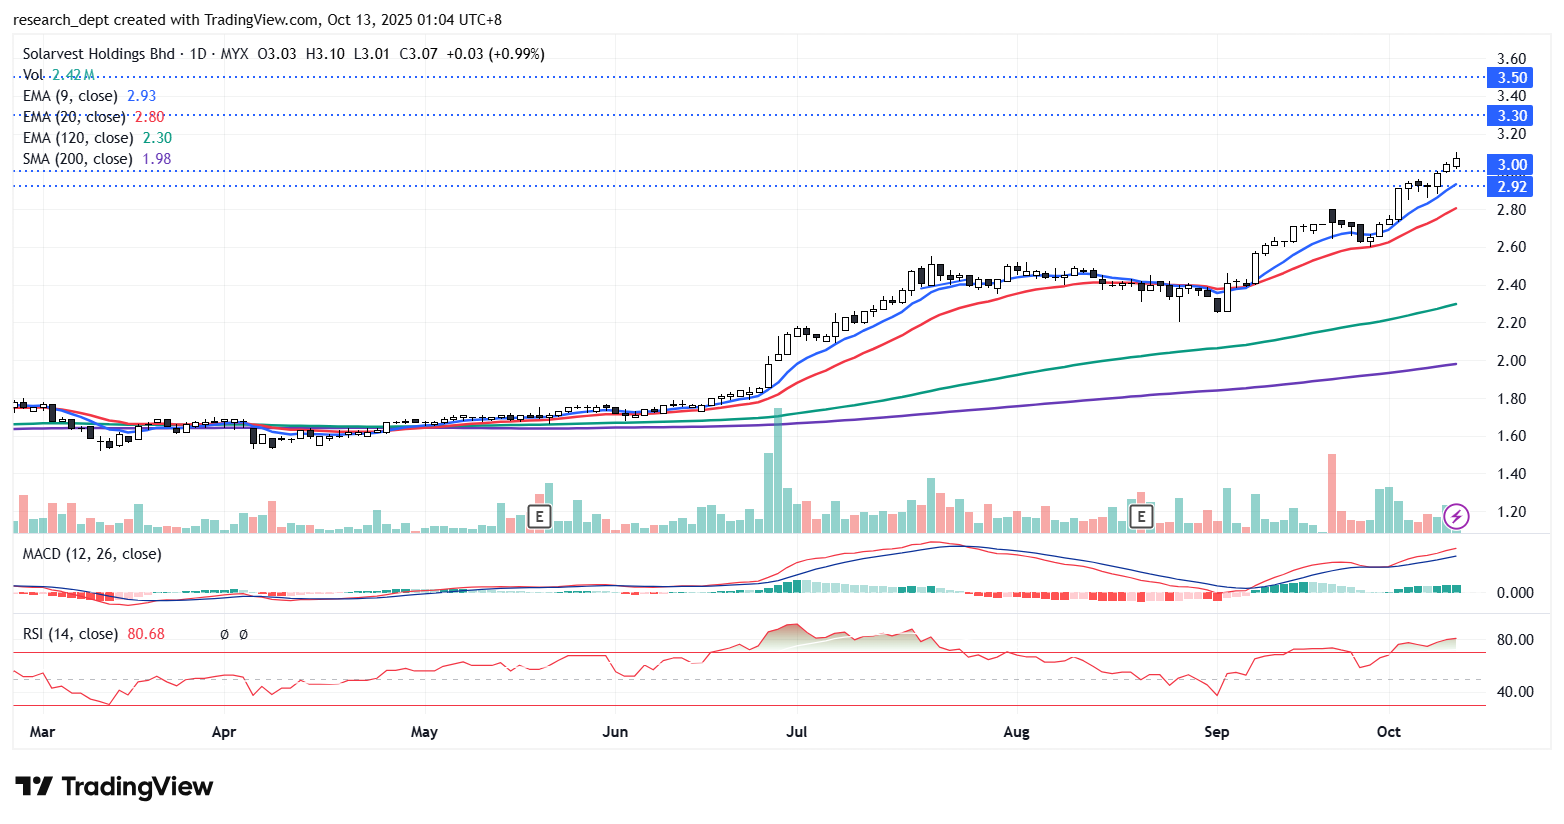Image resolution: width=1564 pixels, height=824 pixels.
Task: Click the EMA (9, close) indicator legend
Action: point(70,96)
